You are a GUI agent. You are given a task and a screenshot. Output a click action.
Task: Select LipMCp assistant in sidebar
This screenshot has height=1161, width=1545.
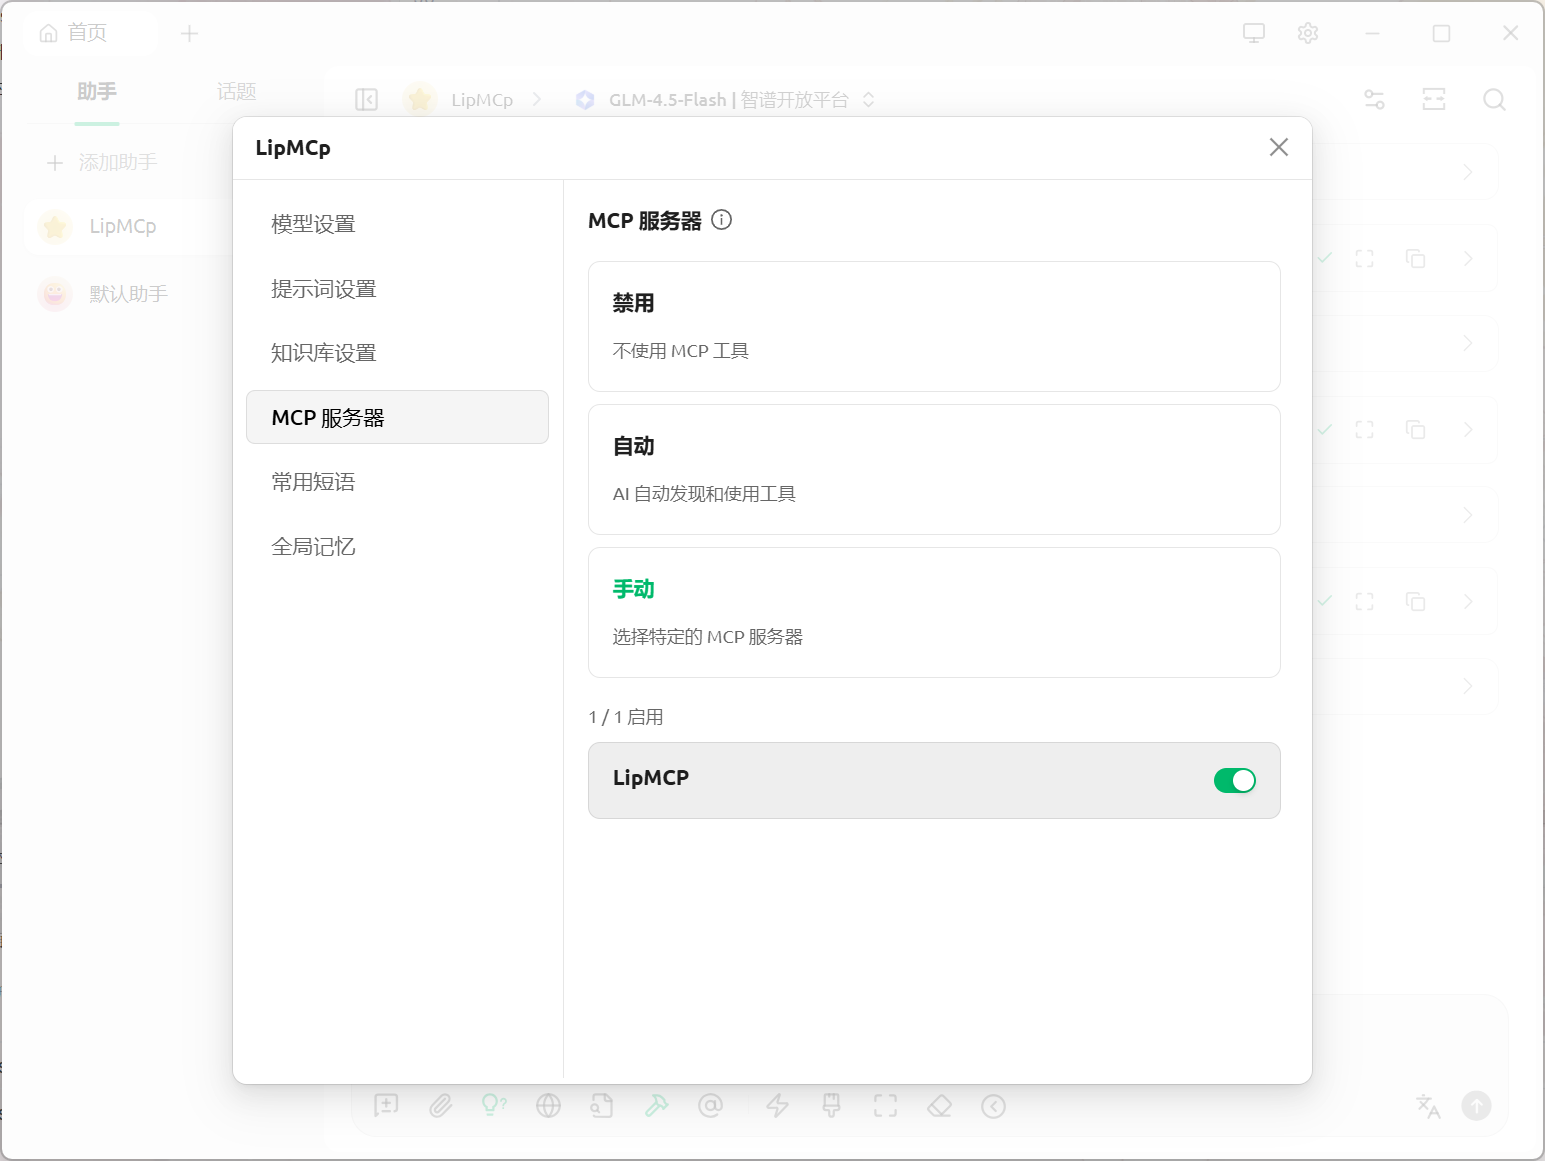[130, 226]
